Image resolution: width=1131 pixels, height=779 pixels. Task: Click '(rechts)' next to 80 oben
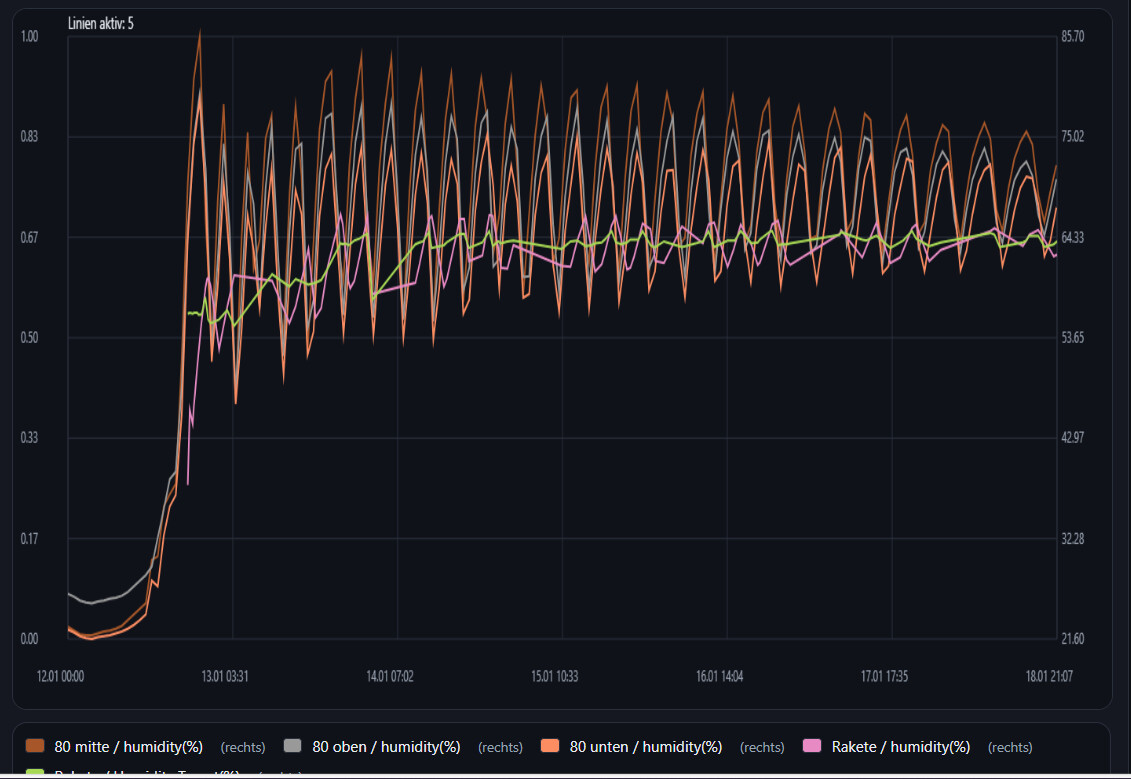pos(500,747)
